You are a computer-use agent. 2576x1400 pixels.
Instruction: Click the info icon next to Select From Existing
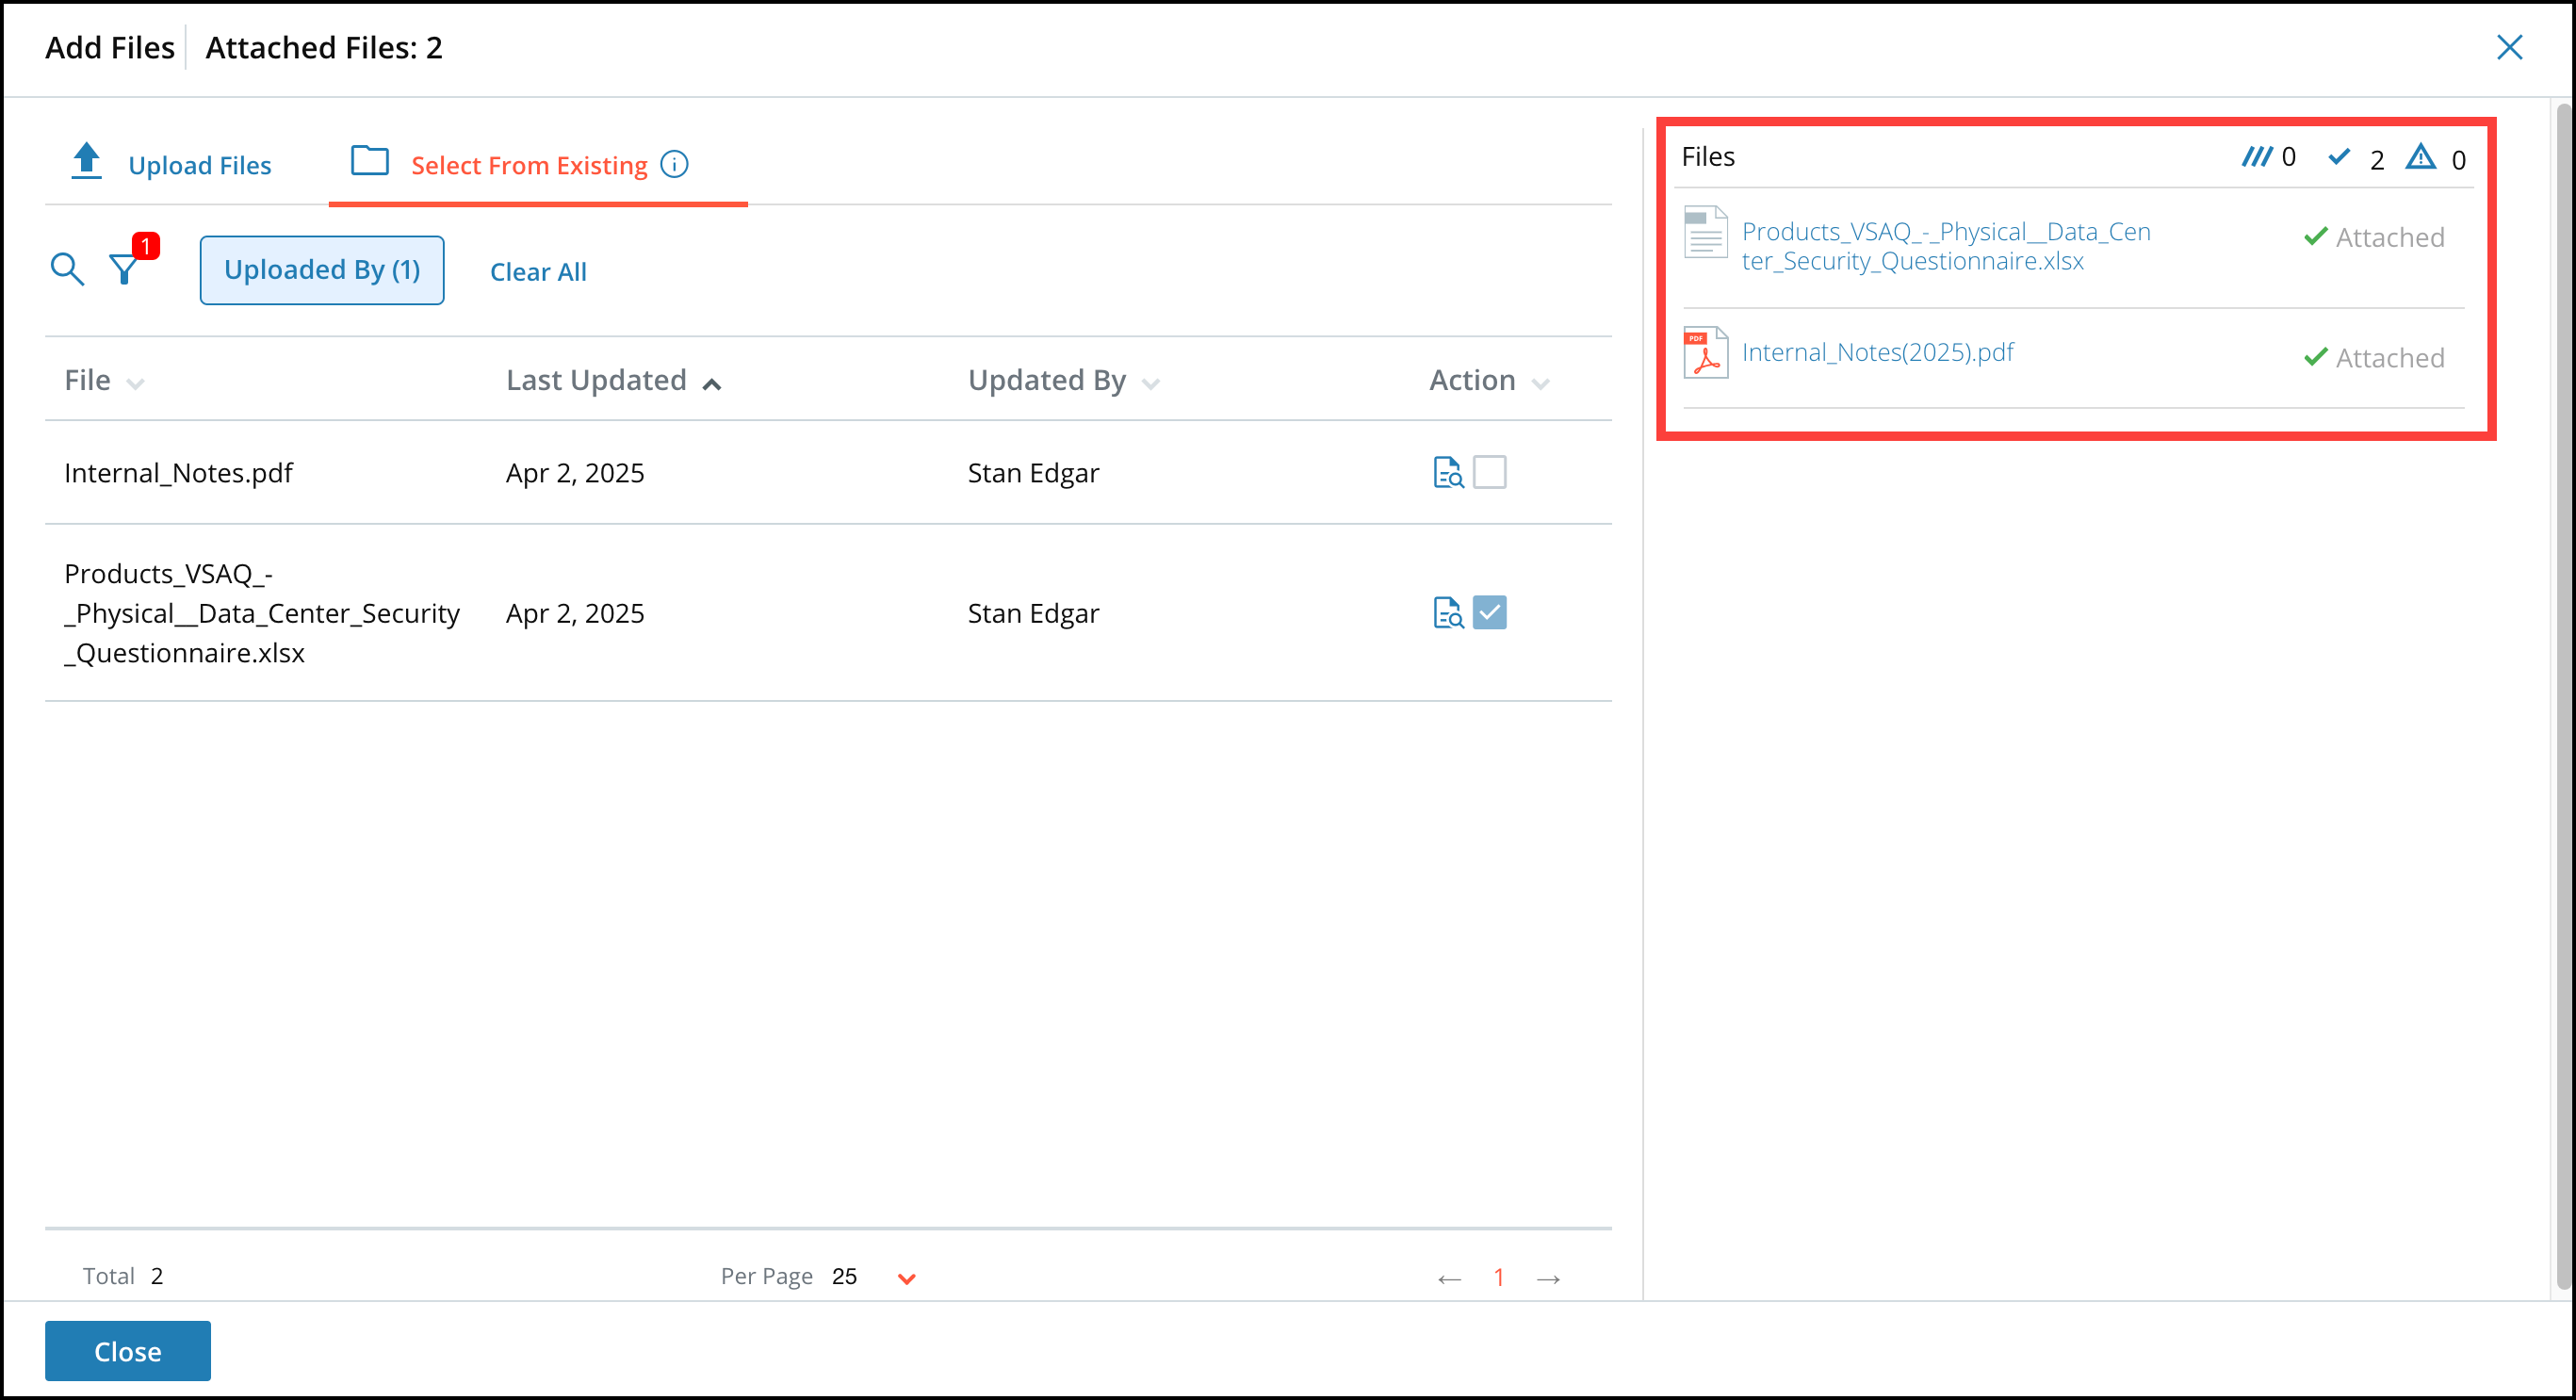[x=674, y=164]
